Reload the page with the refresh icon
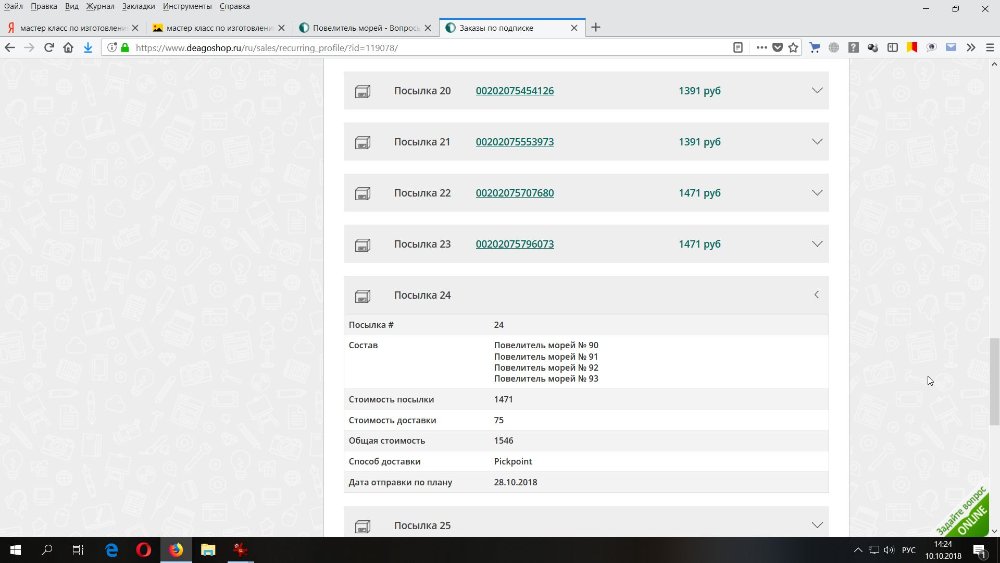1000x563 pixels. [48, 47]
